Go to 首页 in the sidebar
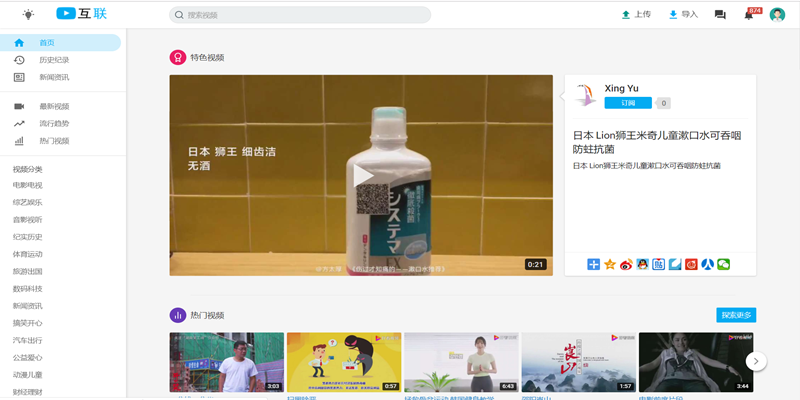The height and width of the screenshot is (400, 800). pos(60,43)
